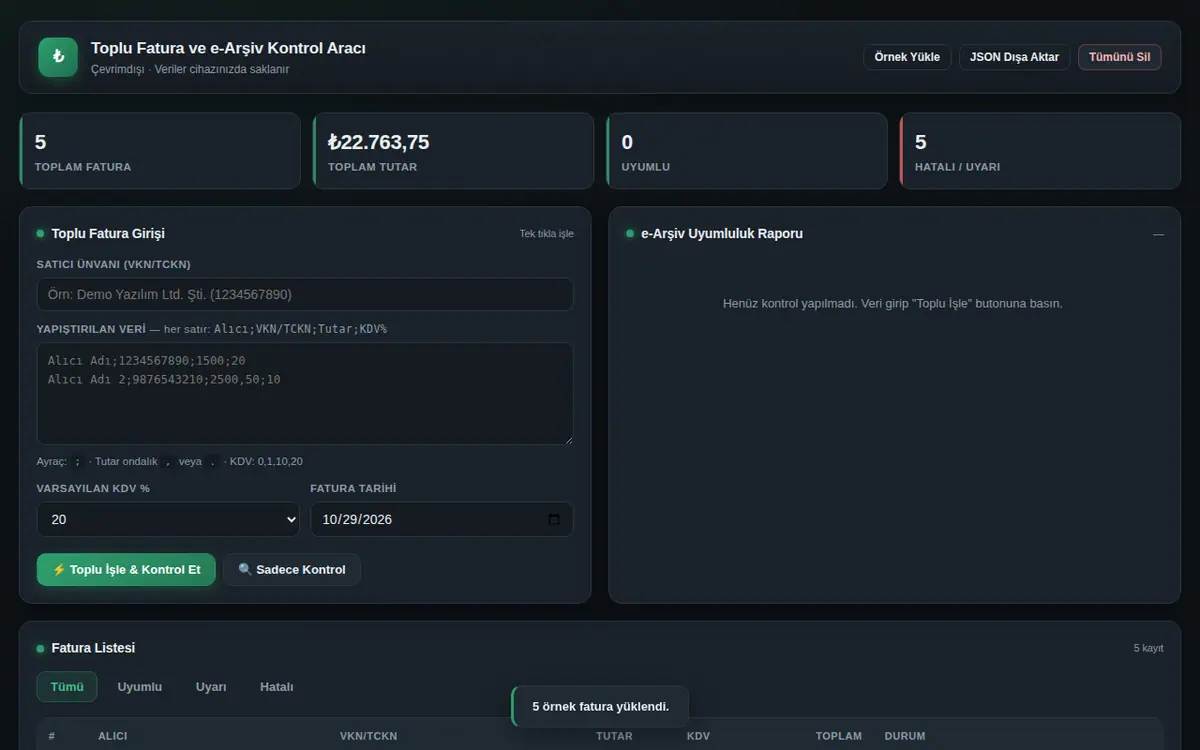Click into the Yapıştırılan Veri textarea
Screen dimensions: 1200x750
(x=305, y=394)
